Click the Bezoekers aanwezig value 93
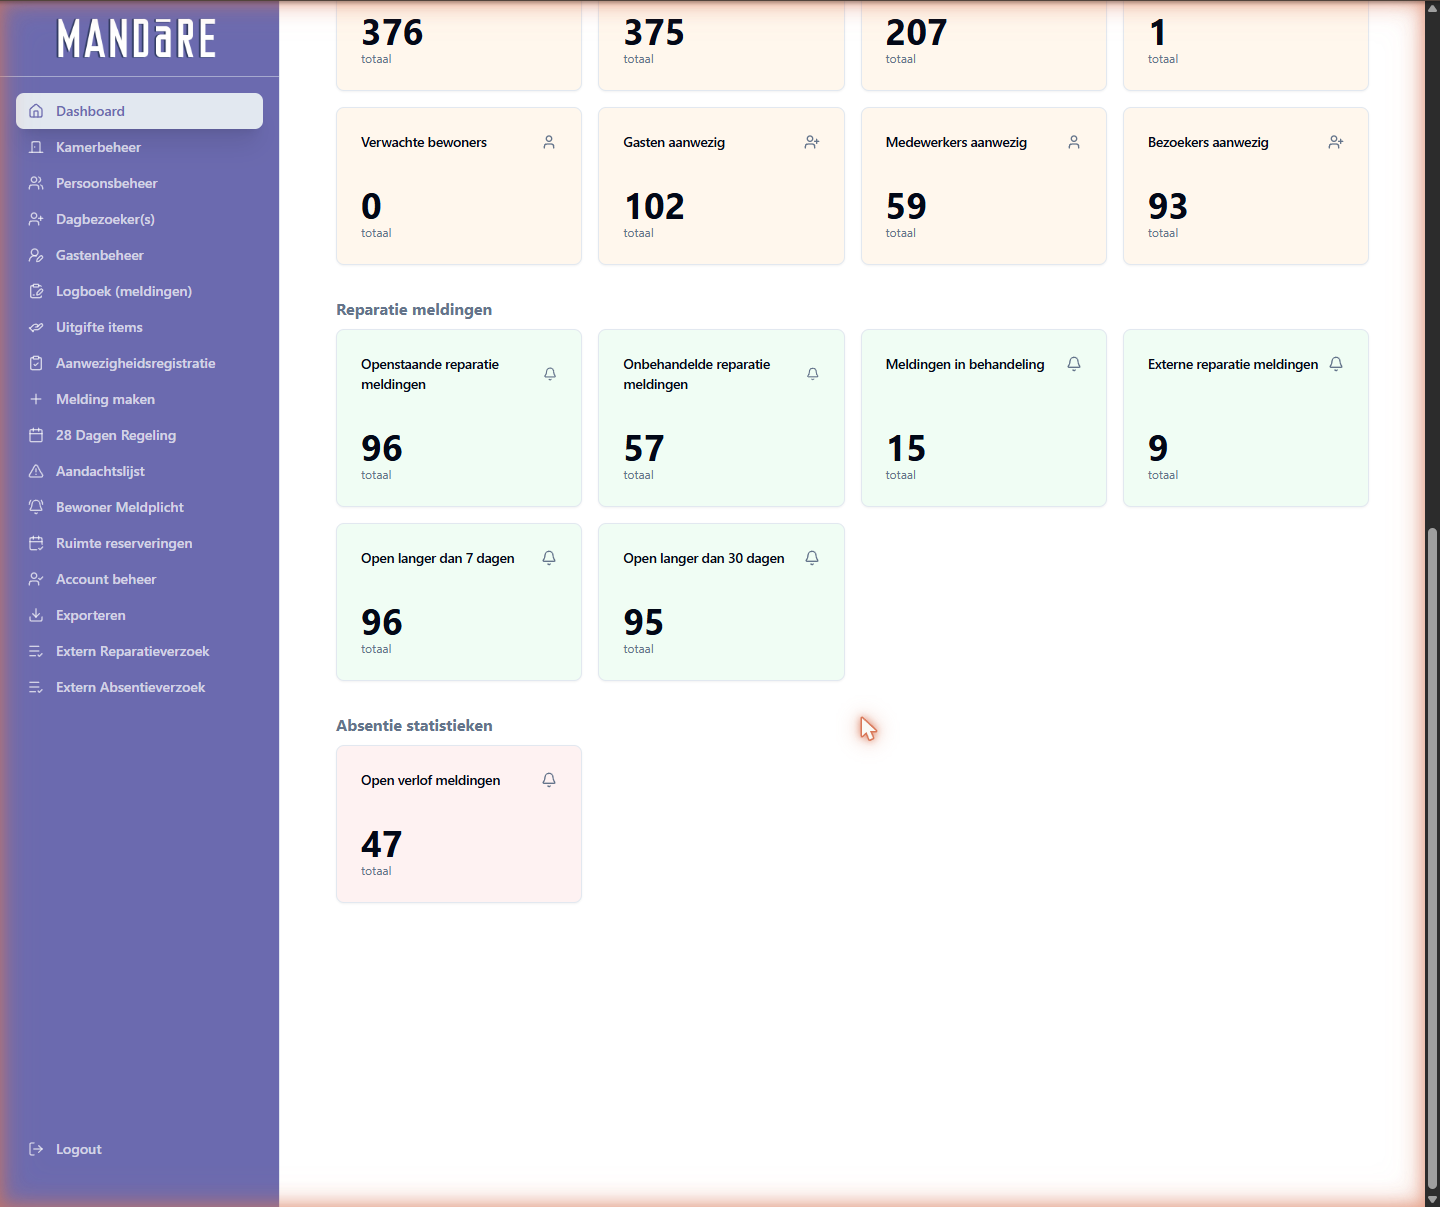 point(1168,206)
